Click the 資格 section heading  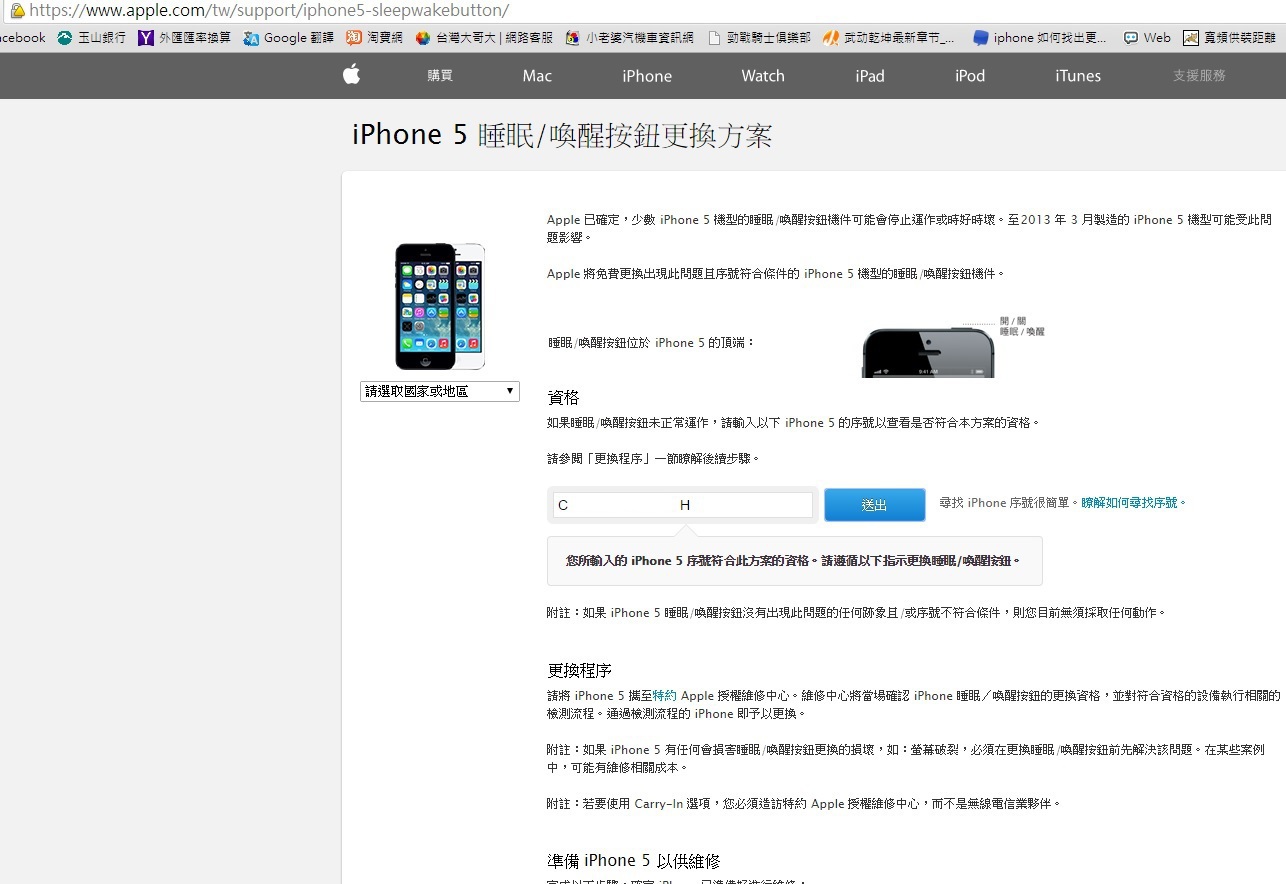click(563, 397)
